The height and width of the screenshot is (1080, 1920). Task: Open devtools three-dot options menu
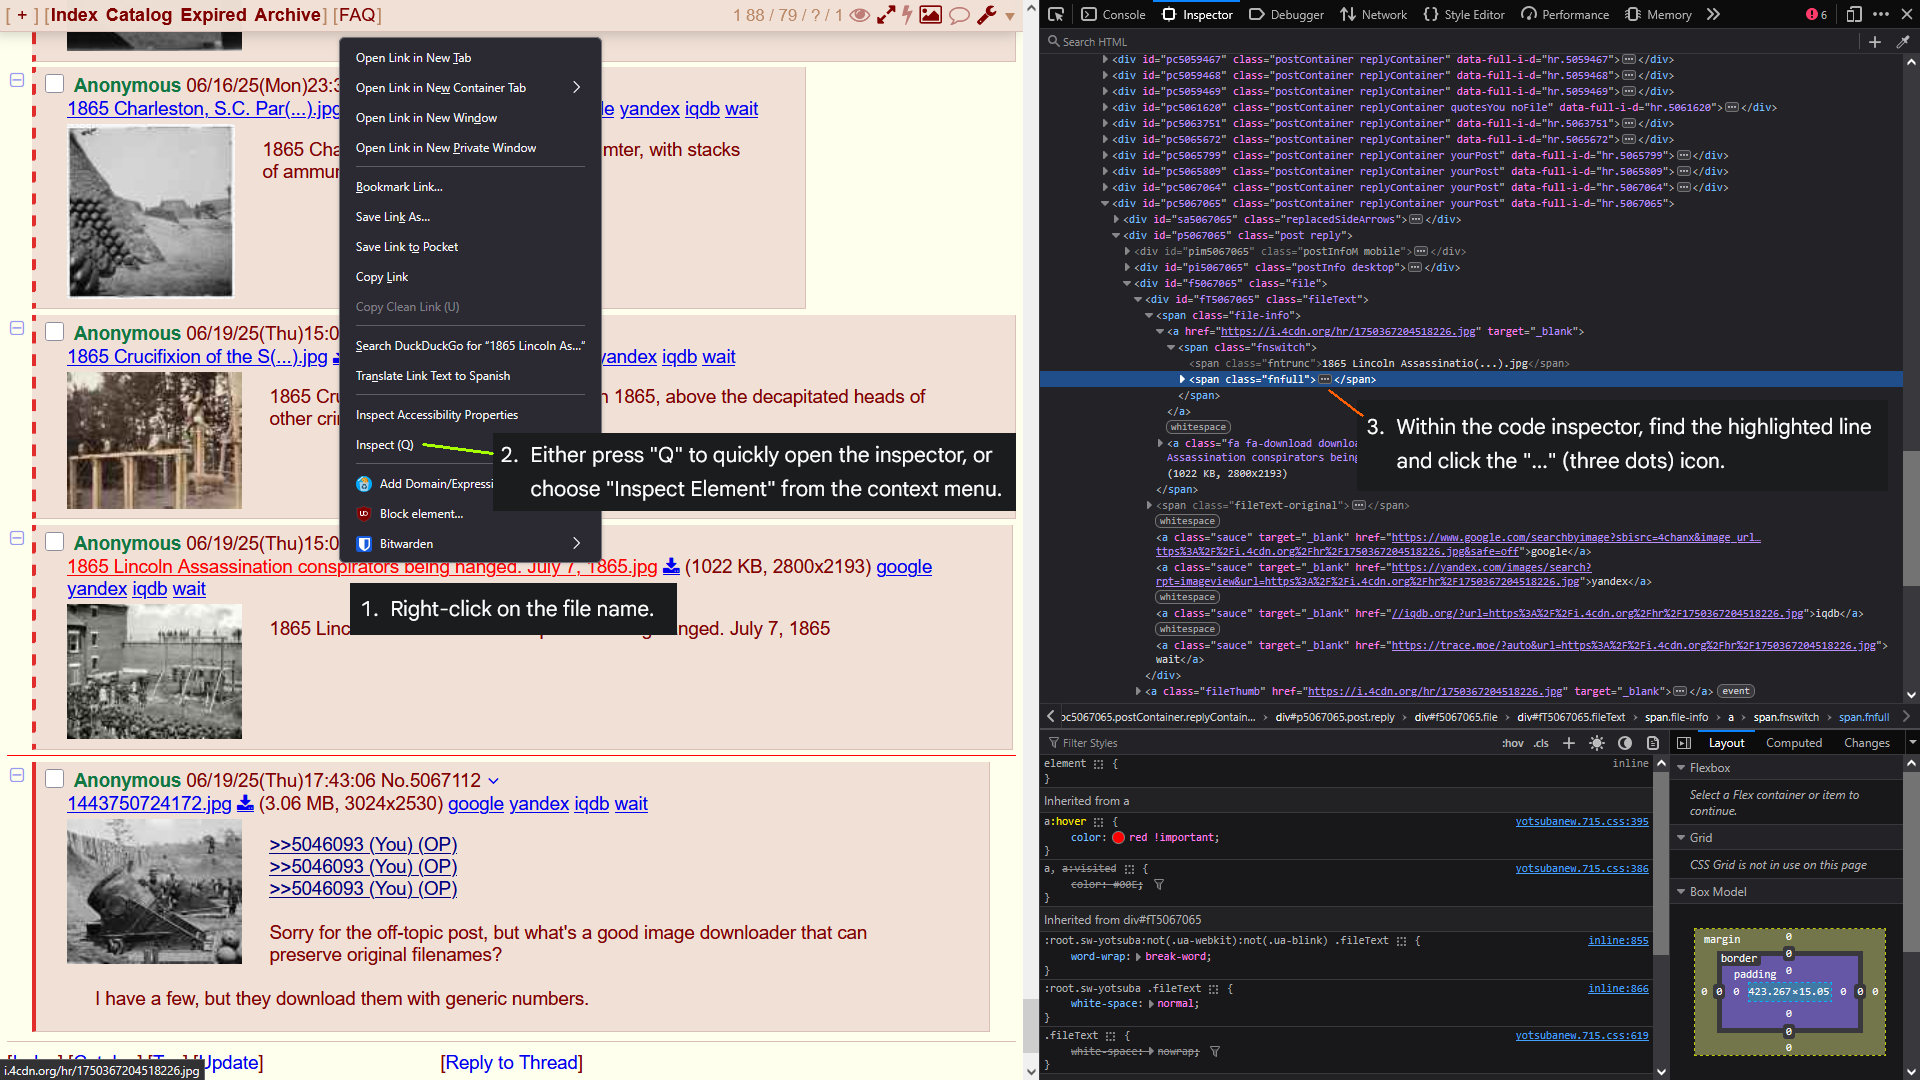coord(1881,14)
